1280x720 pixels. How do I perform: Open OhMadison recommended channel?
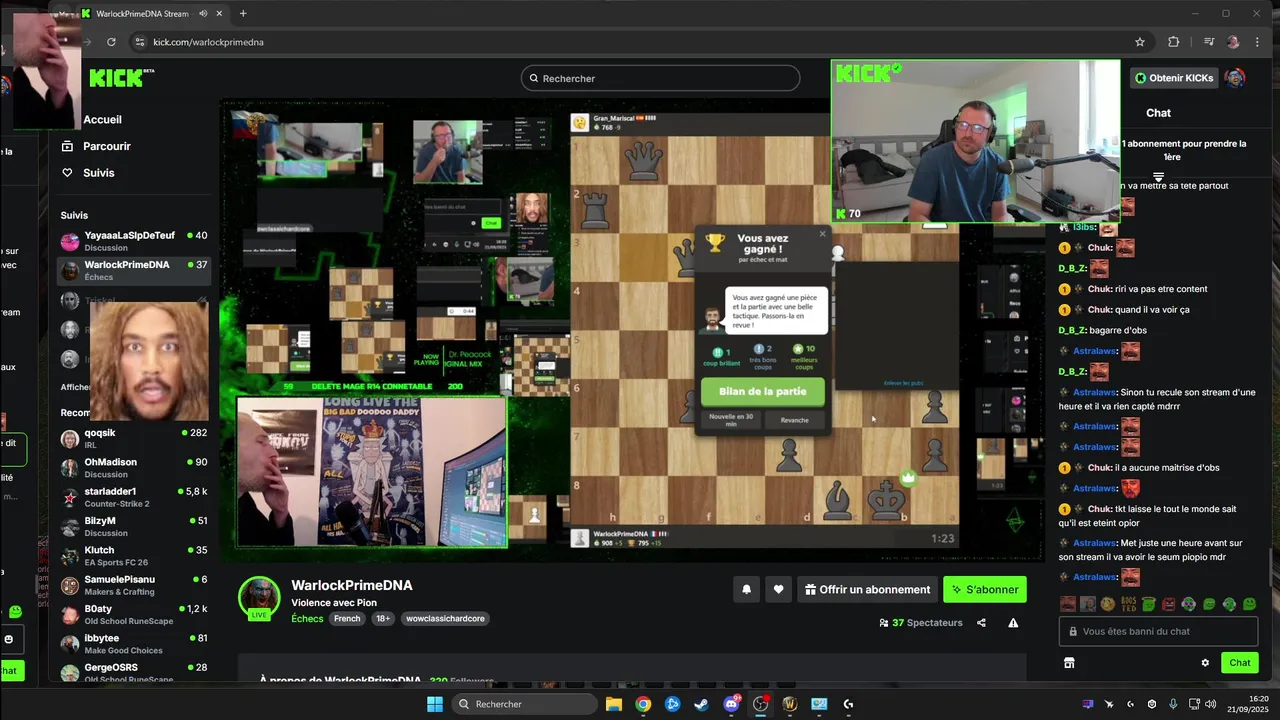(x=134, y=468)
